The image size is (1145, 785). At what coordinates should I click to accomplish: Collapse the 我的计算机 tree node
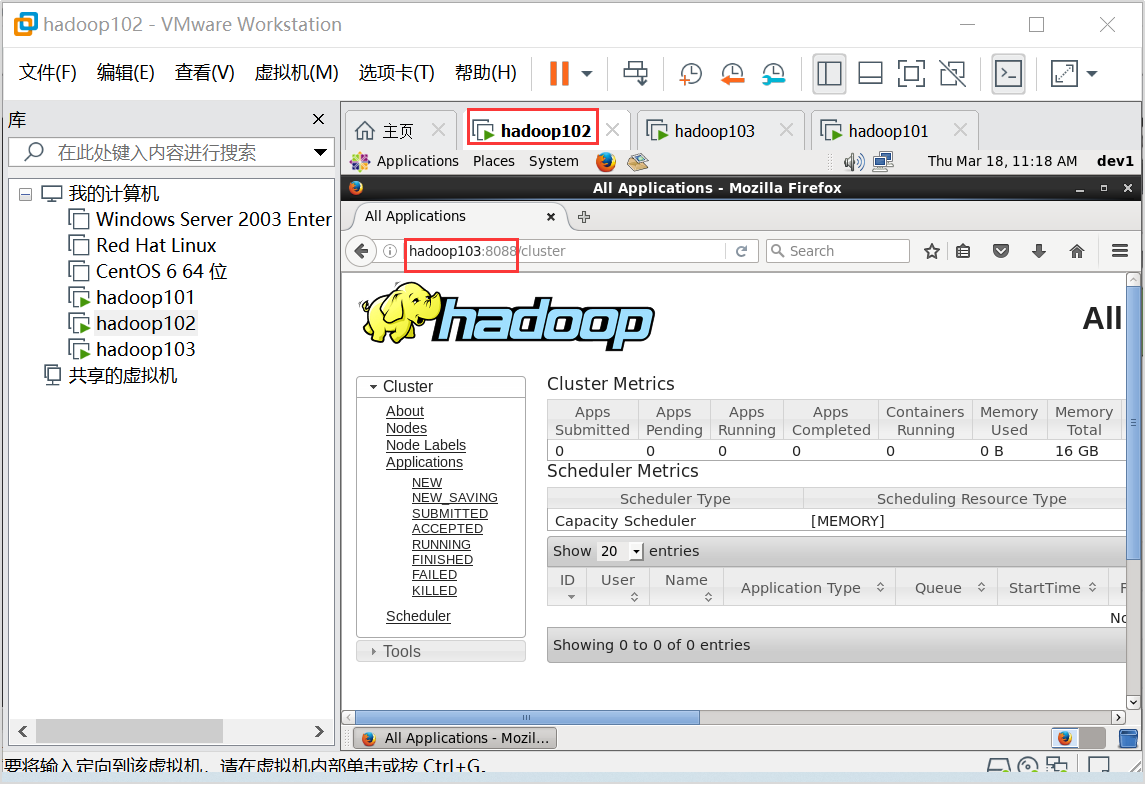tap(26, 194)
